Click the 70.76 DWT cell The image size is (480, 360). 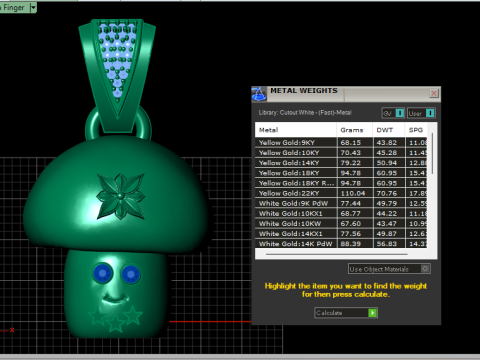tap(388, 193)
